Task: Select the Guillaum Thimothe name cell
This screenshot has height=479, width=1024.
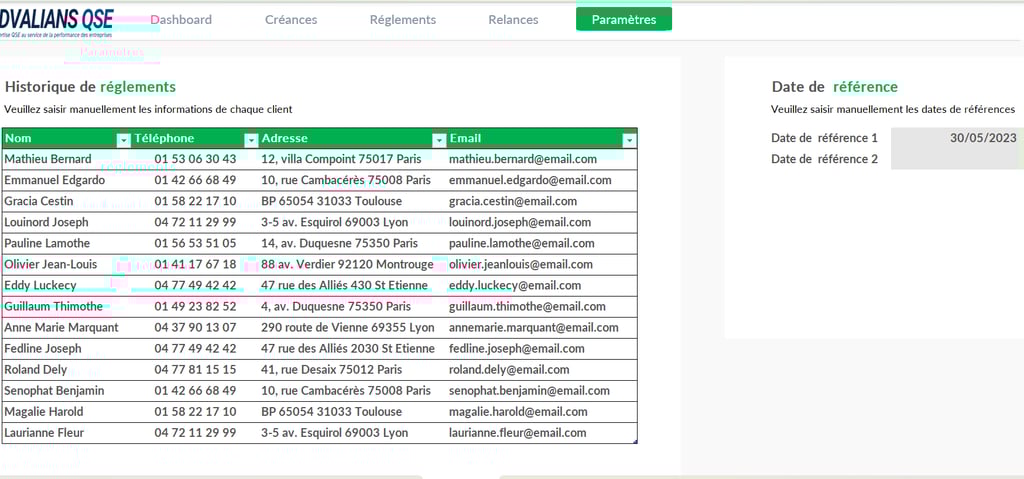Action: pyautogui.click(x=54, y=306)
